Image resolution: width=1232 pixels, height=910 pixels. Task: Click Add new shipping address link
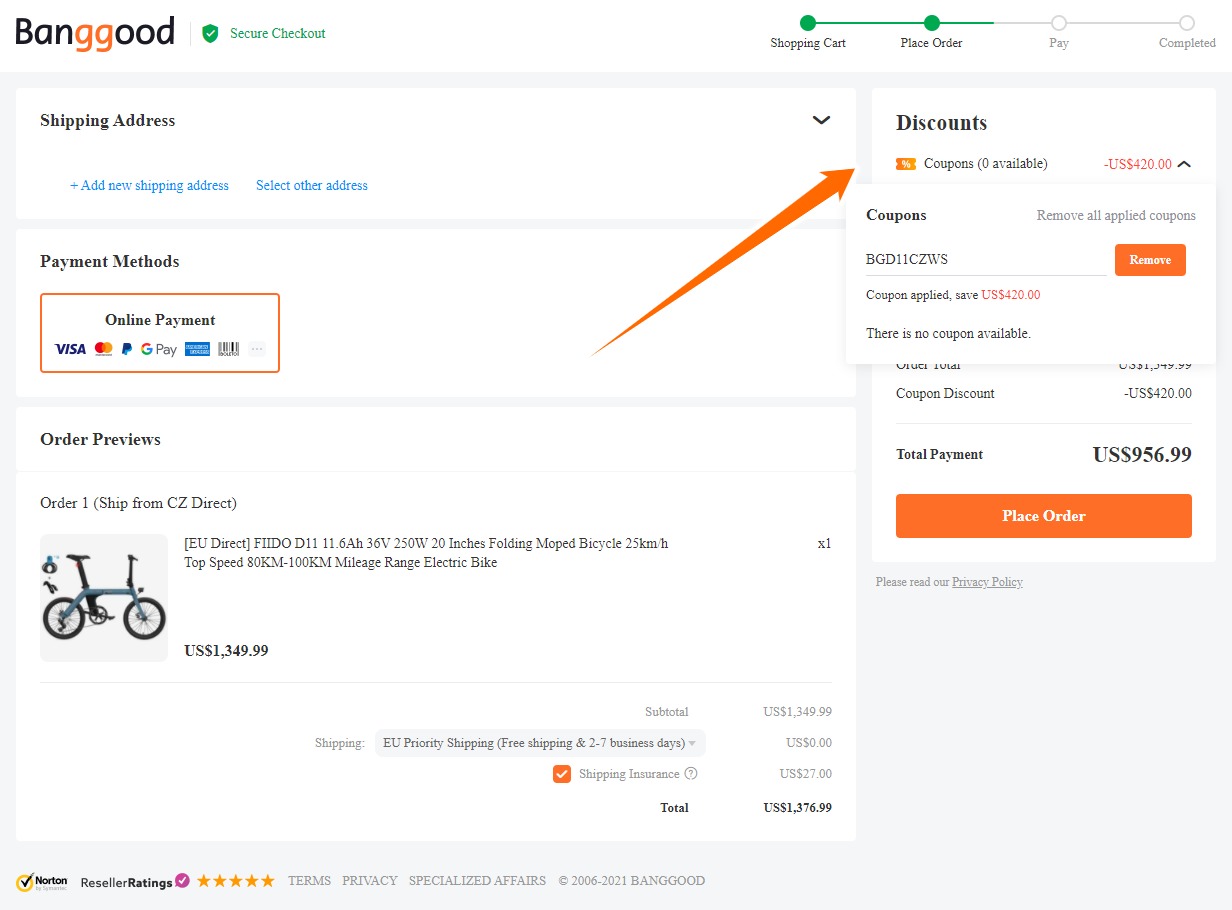point(149,185)
